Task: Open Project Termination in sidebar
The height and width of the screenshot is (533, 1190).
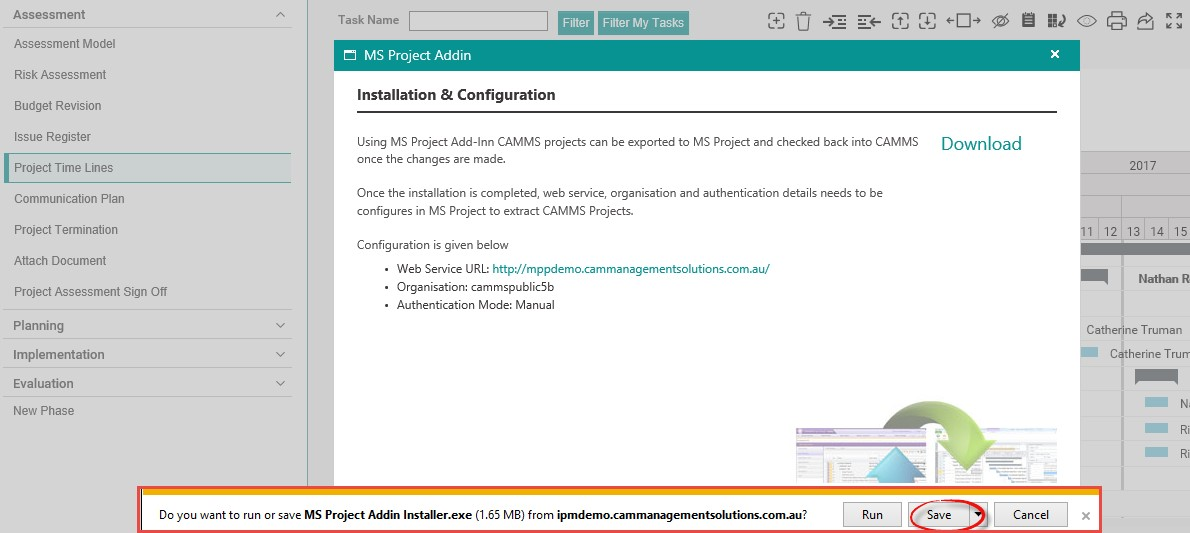Action: click(66, 230)
